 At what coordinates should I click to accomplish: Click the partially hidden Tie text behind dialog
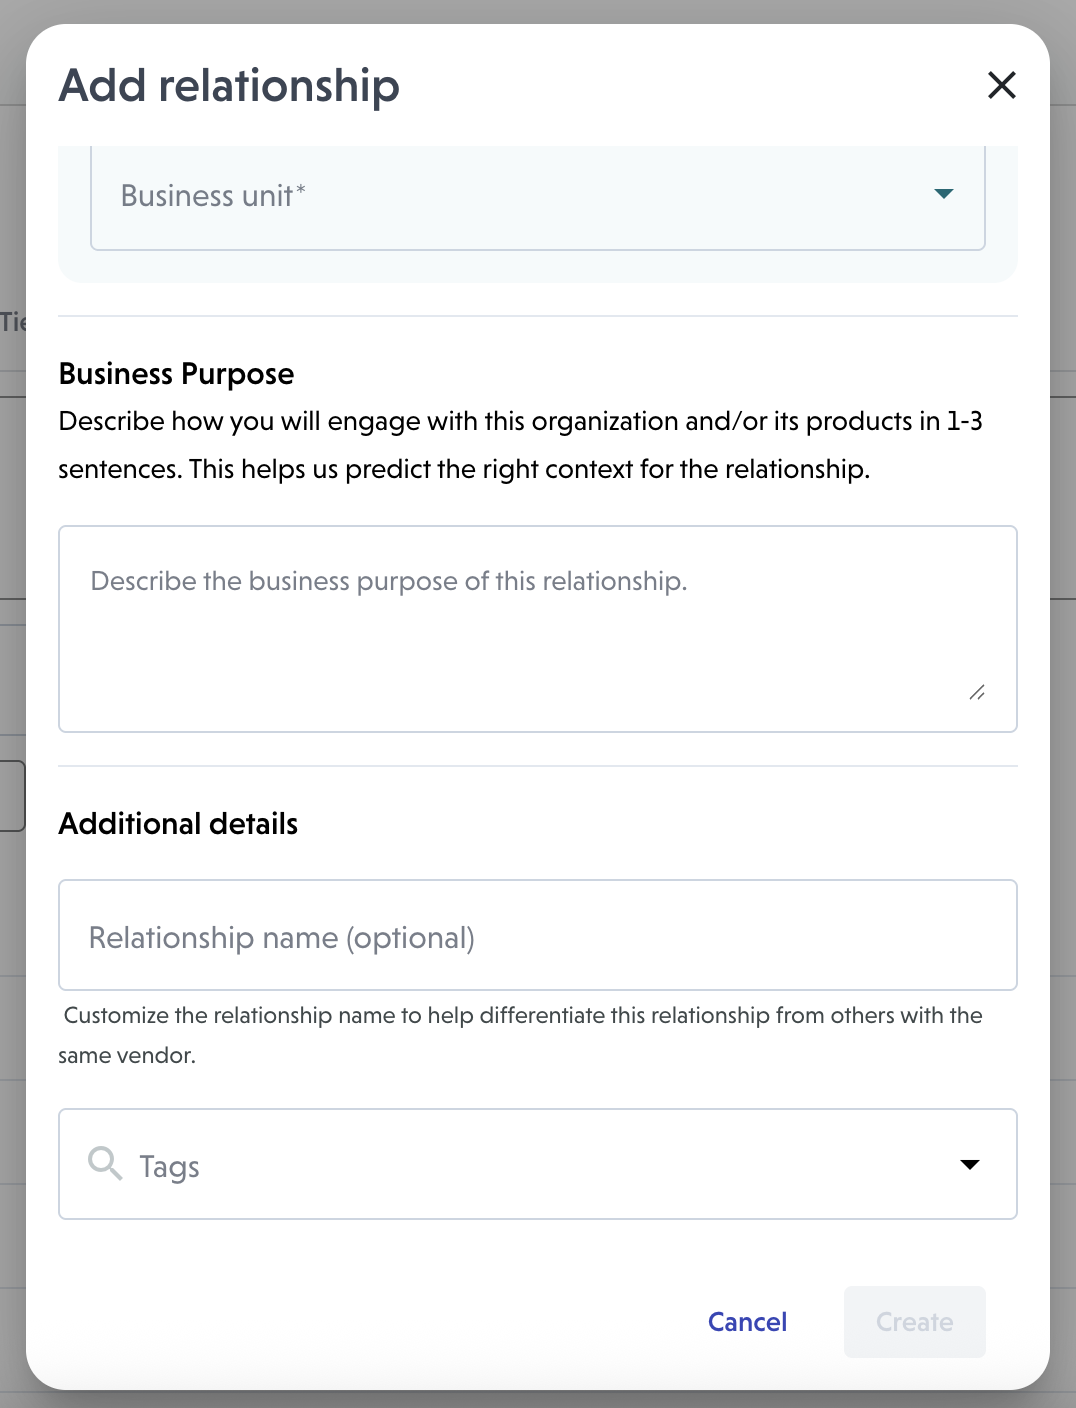pos(12,322)
